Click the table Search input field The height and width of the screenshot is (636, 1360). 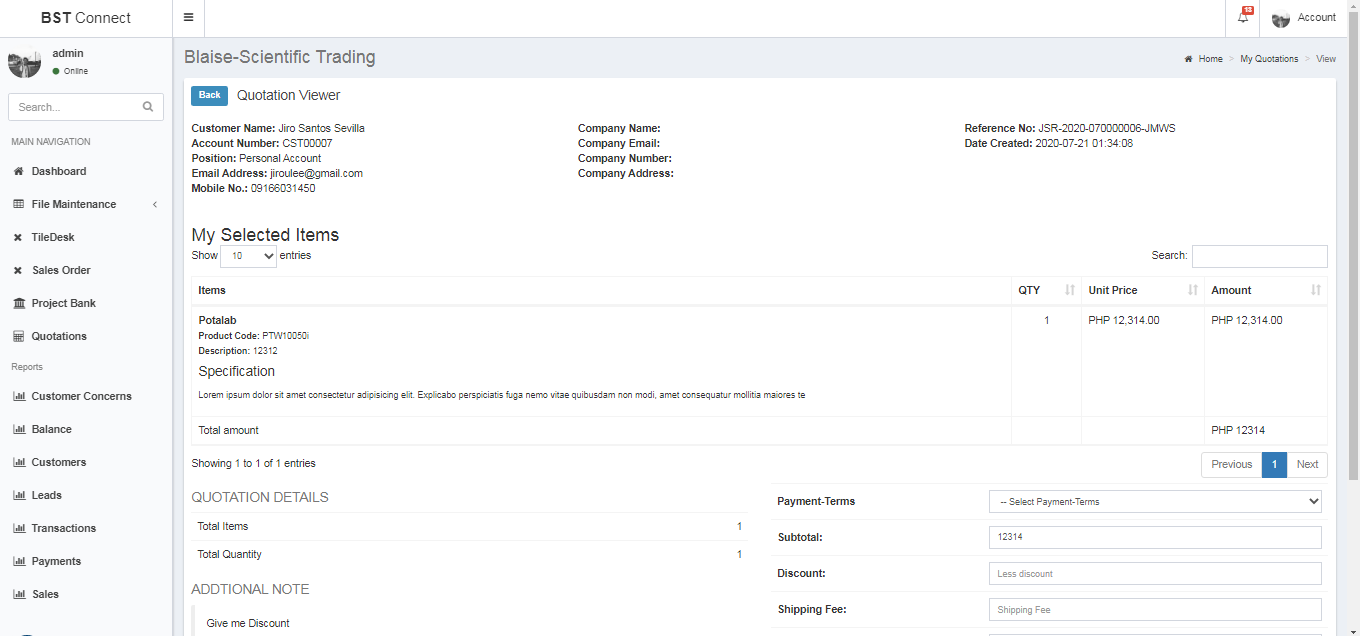tap(1259, 256)
